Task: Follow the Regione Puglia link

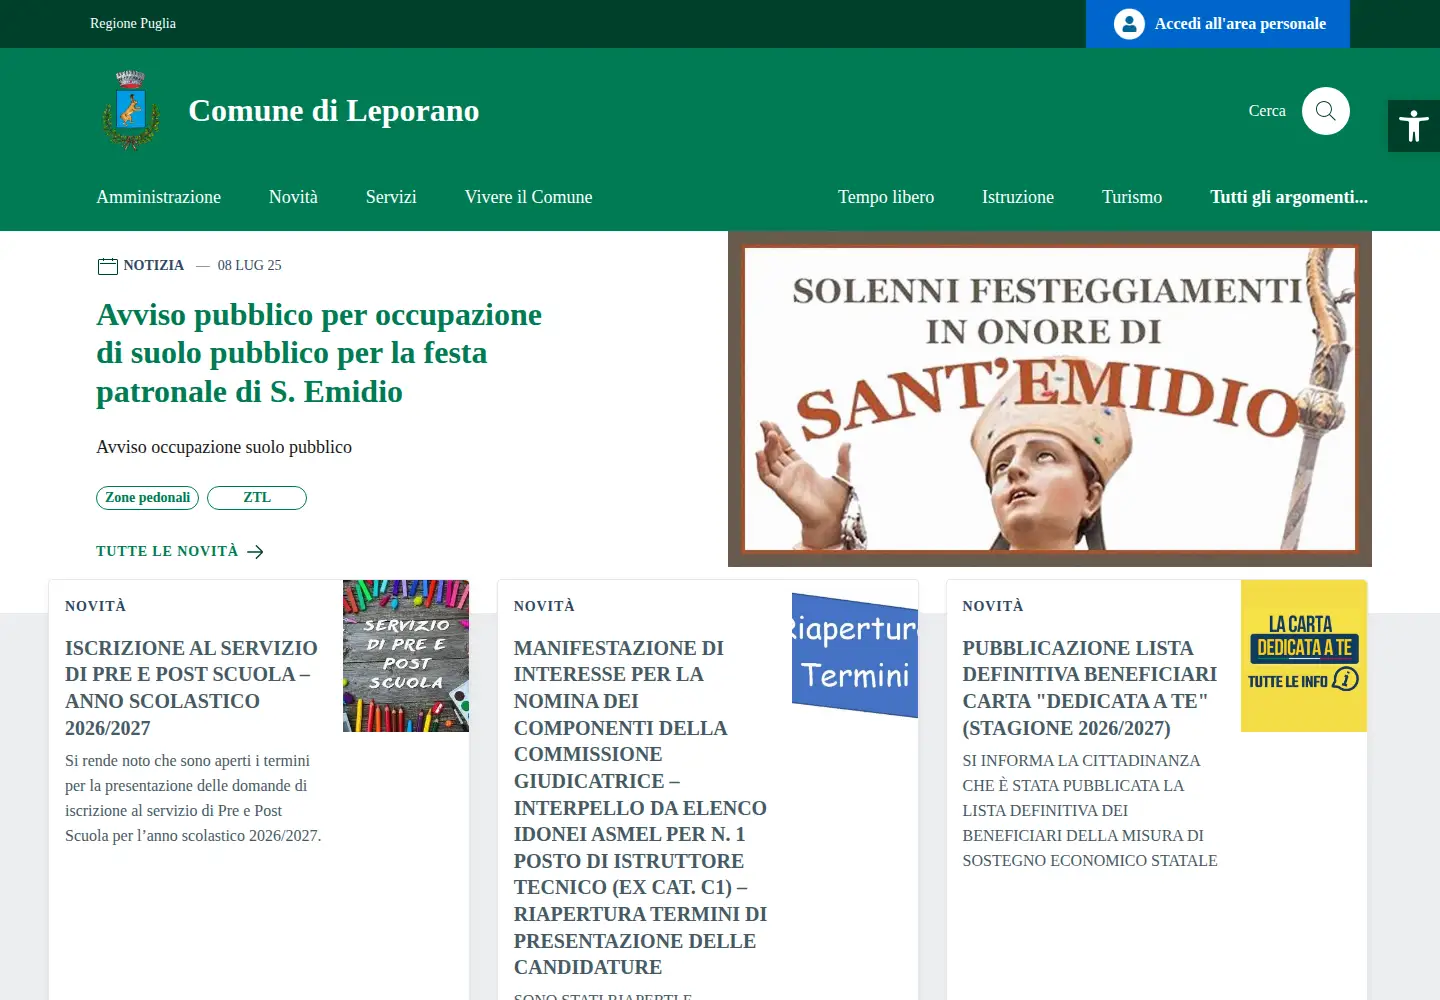Action: (133, 23)
